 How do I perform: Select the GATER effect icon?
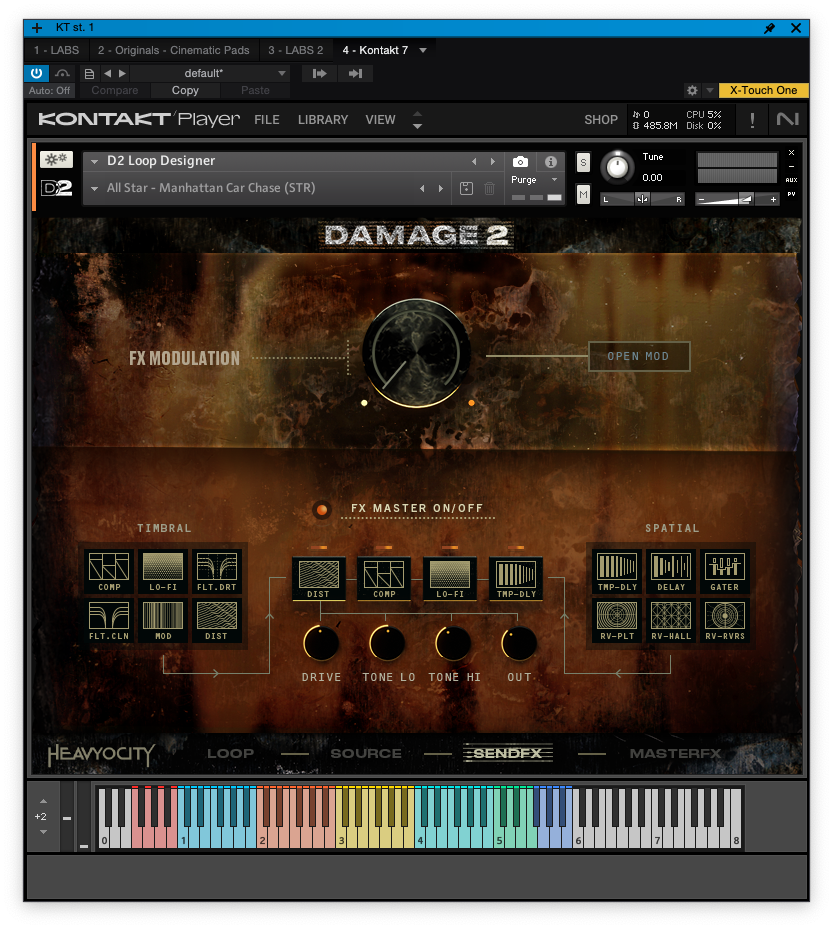[x=725, y=571]
